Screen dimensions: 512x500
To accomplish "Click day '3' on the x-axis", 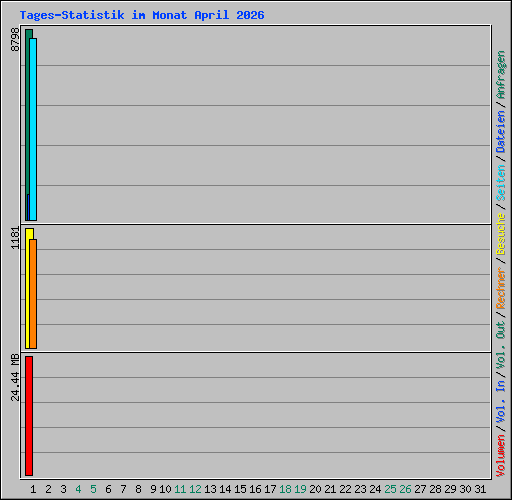I will [x=63, y=489].
